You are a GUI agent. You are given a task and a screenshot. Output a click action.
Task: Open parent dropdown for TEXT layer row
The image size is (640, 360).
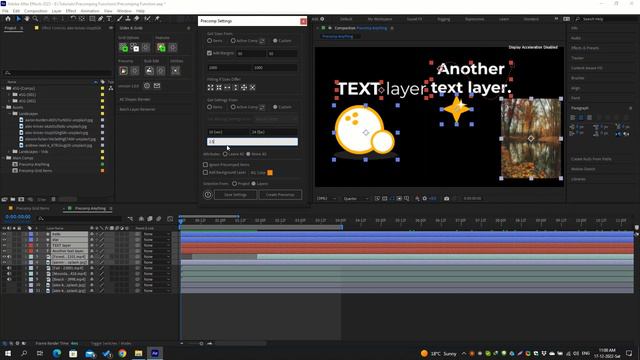pyautogui.click(x=157, y=245)
